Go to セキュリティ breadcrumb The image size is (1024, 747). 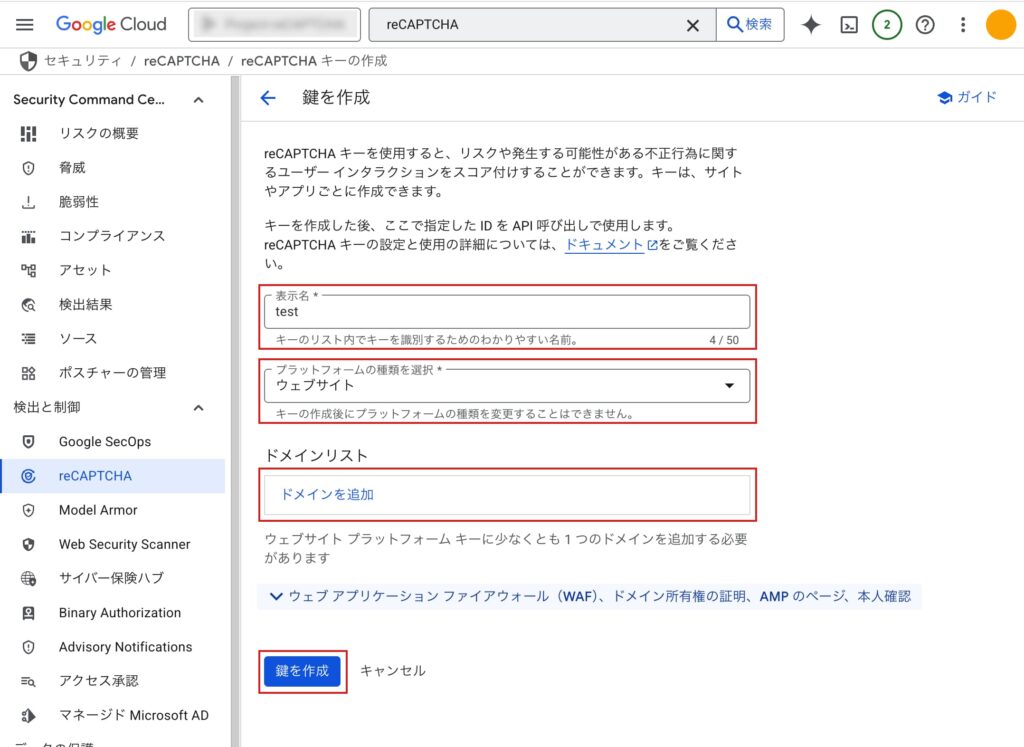pos(82,61)
